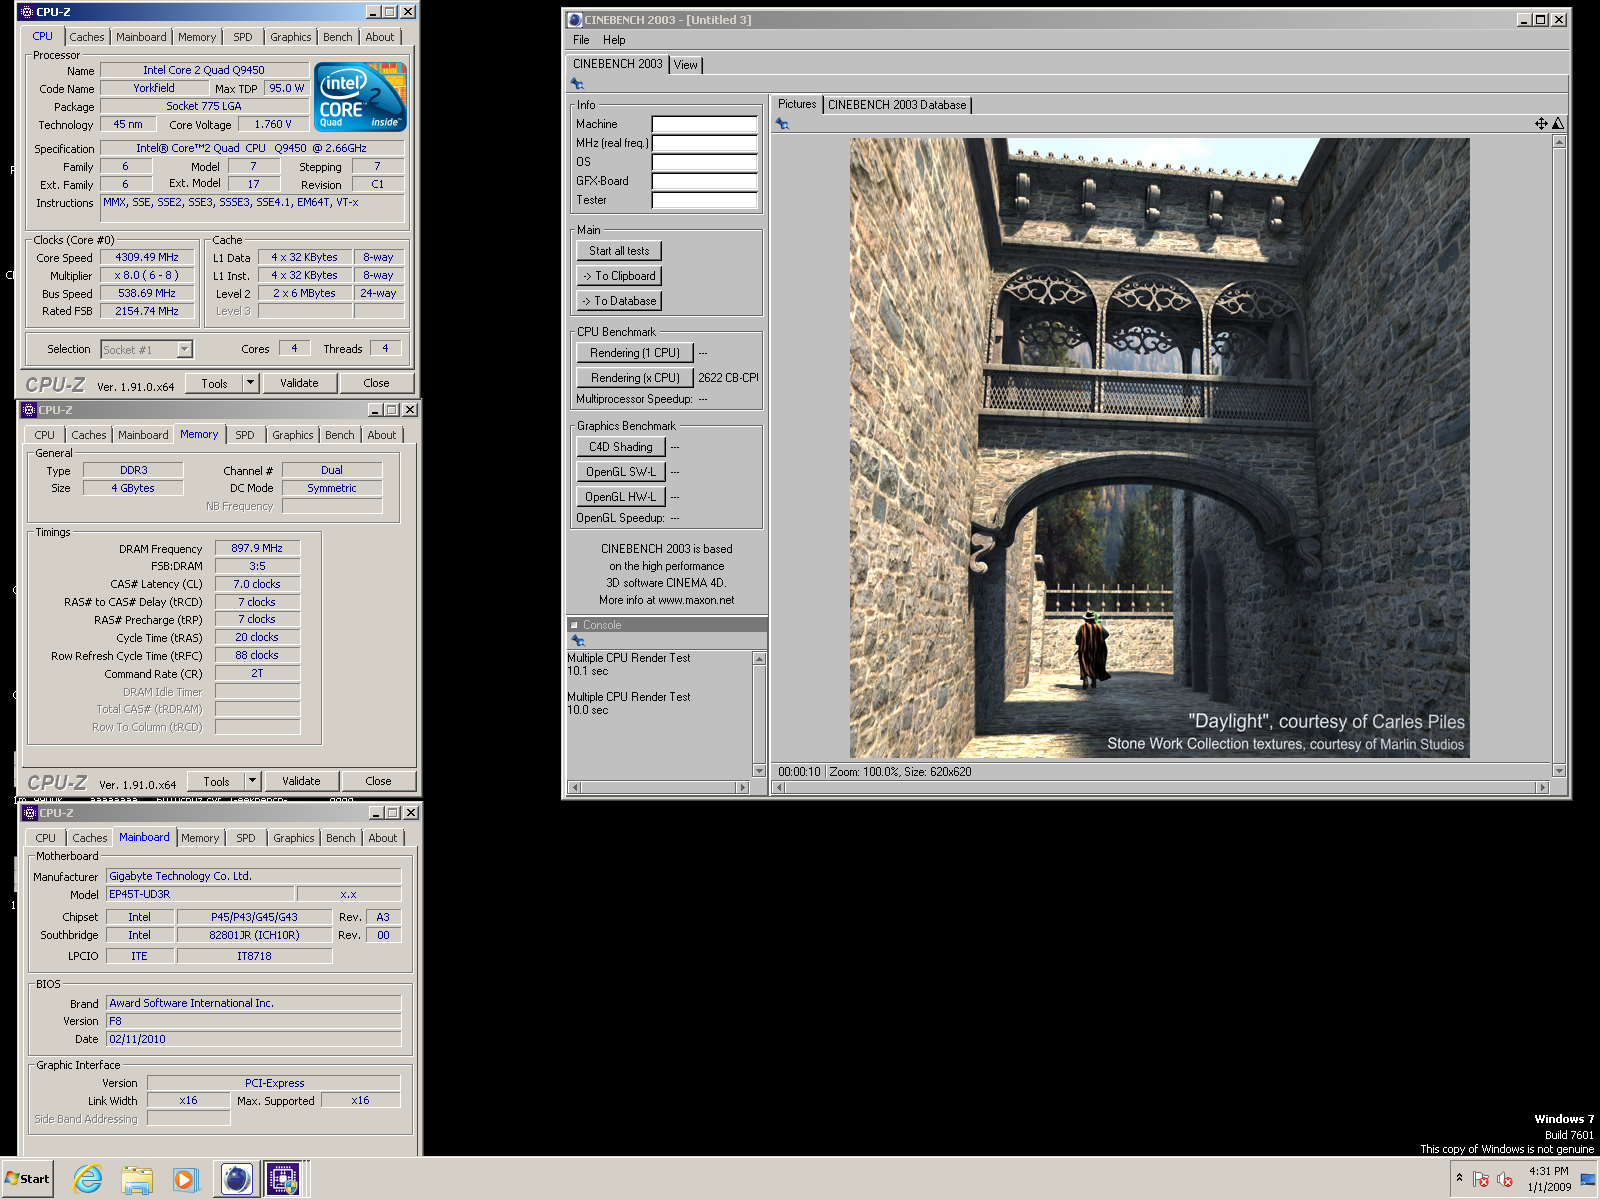Click the pin icon under the Pictures tab
The width and height of the screenshot is (1600, 1200).
pyautogui.click(x=782, y=124)
